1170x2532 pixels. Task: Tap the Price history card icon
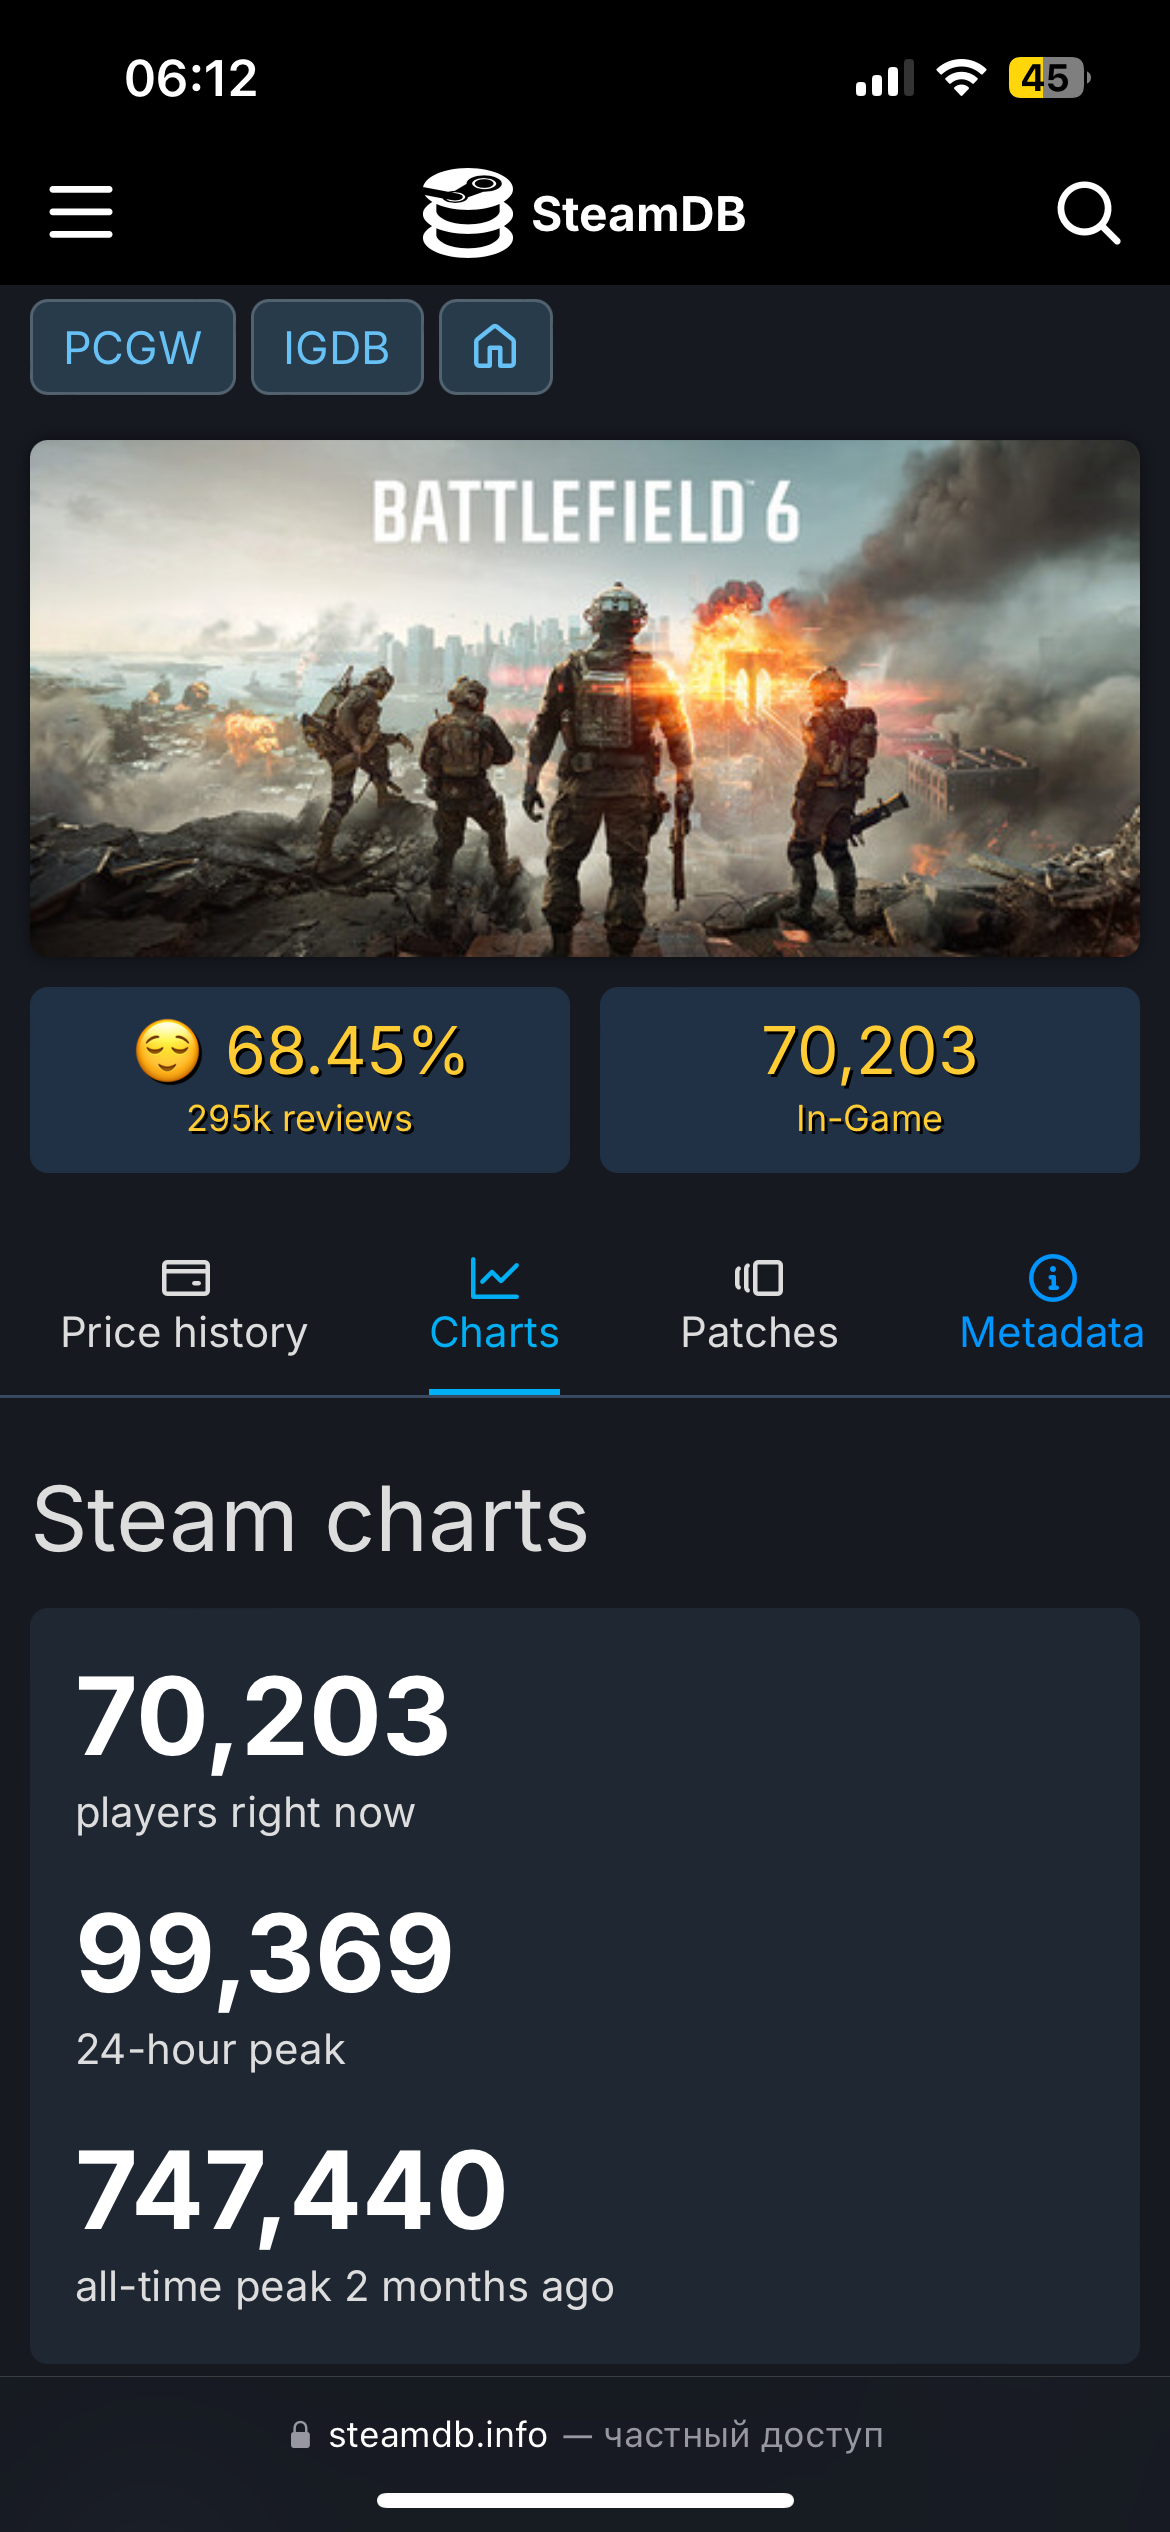(185, 1277)
